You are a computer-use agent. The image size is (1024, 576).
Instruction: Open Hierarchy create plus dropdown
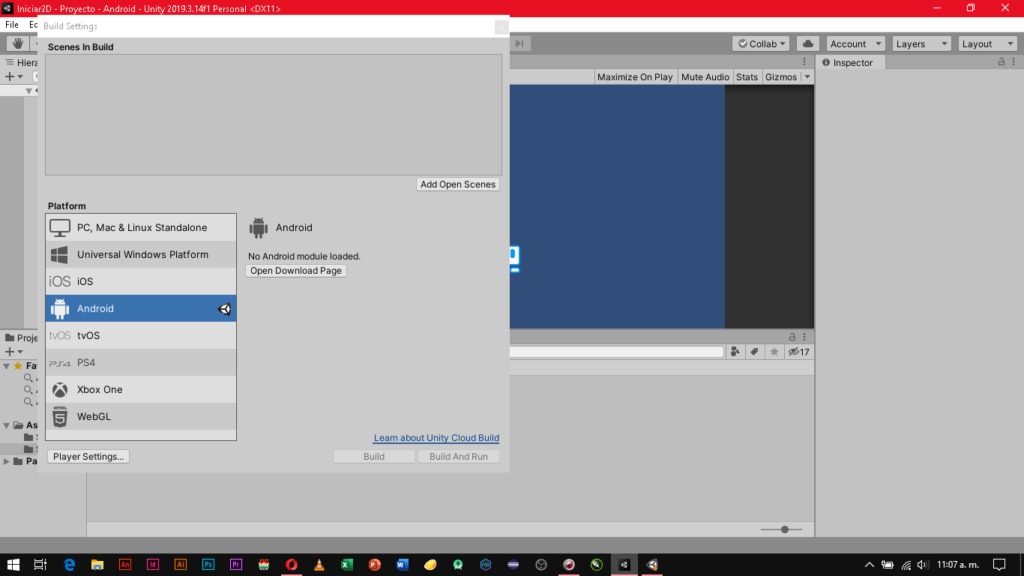click(x=14, y=76)
